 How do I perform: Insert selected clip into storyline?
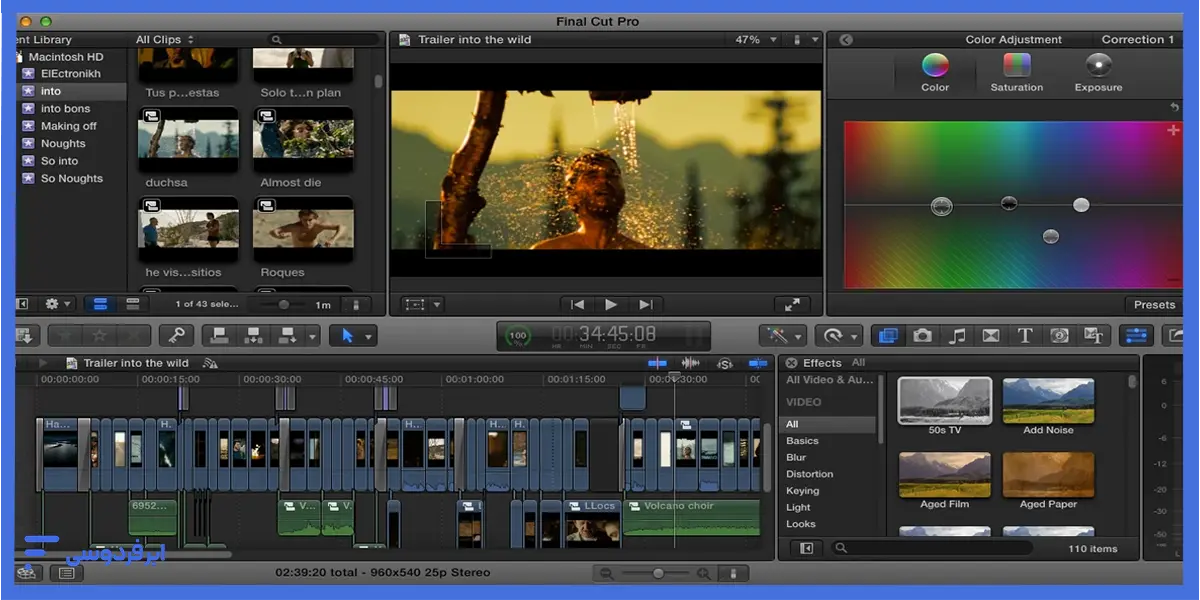pyautogui.click(x=254, y=336)
